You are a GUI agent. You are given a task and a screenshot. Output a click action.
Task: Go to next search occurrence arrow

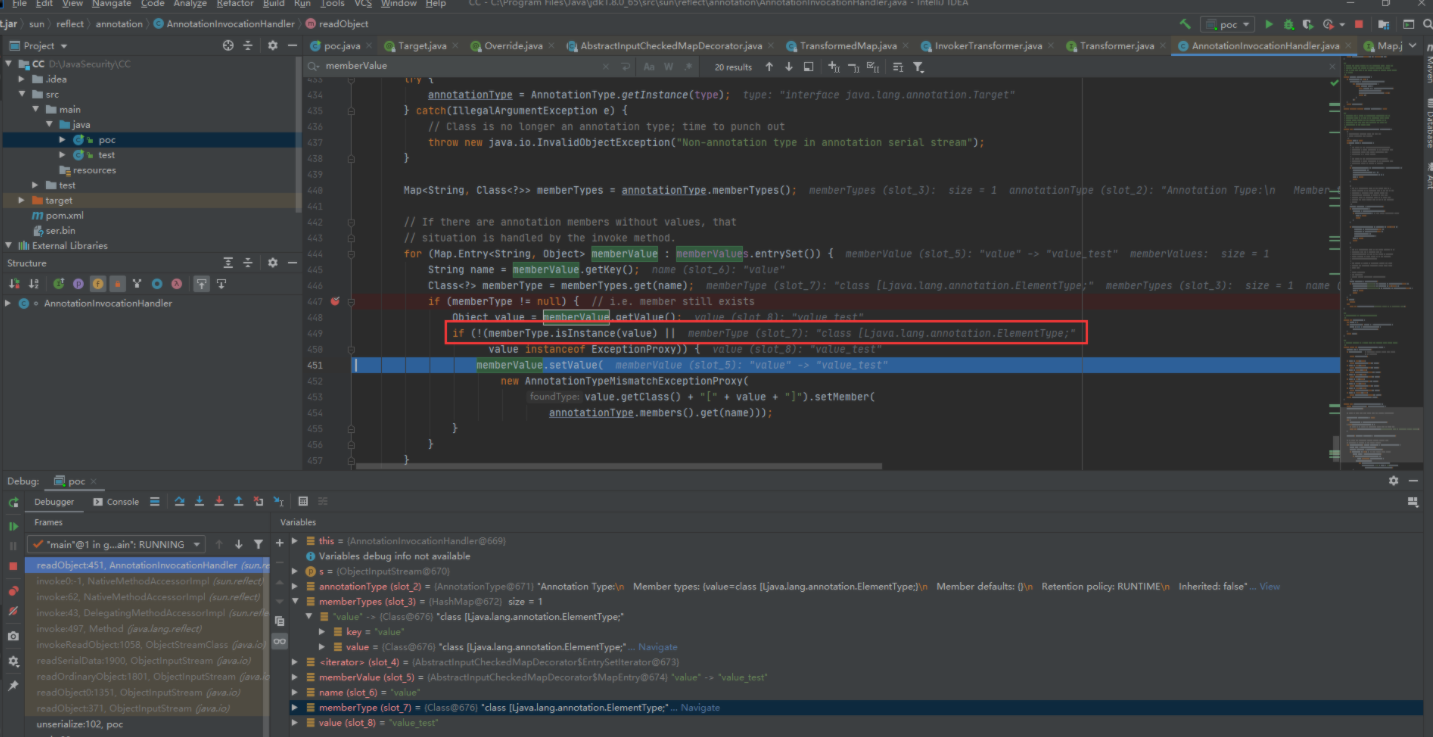(789, 66)
